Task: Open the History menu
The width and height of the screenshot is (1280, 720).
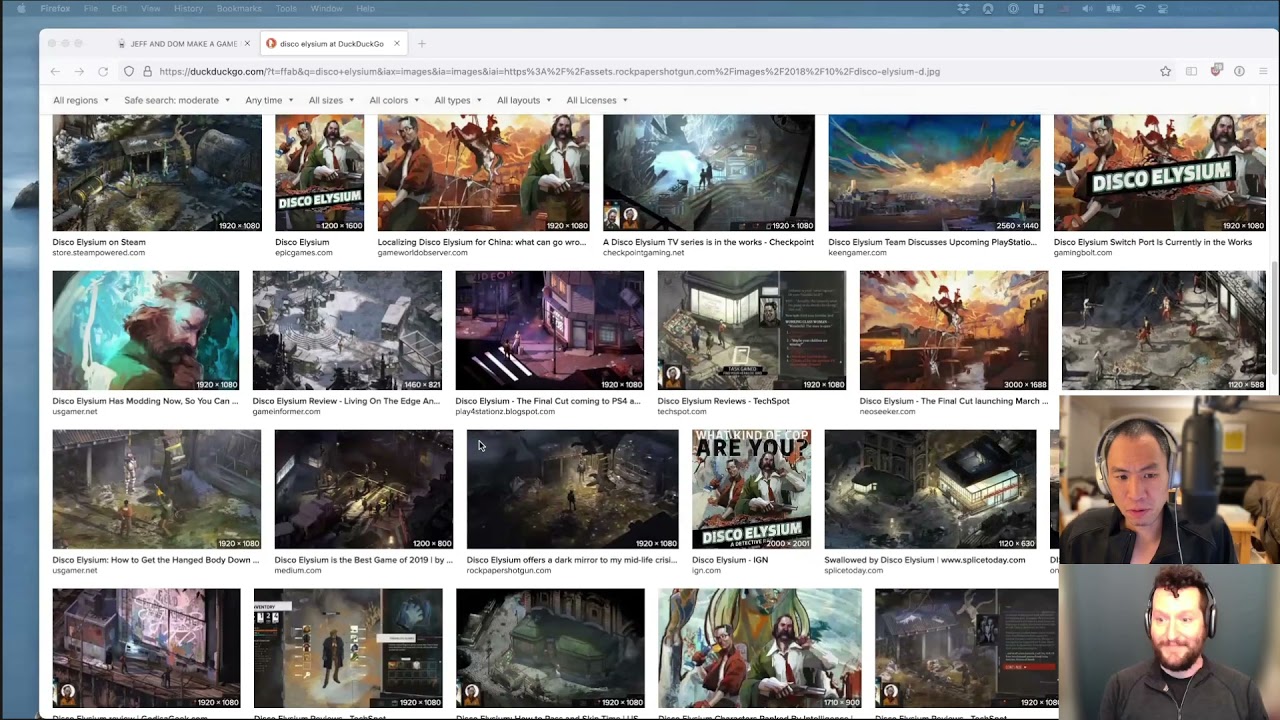Action: pos(188,9)
